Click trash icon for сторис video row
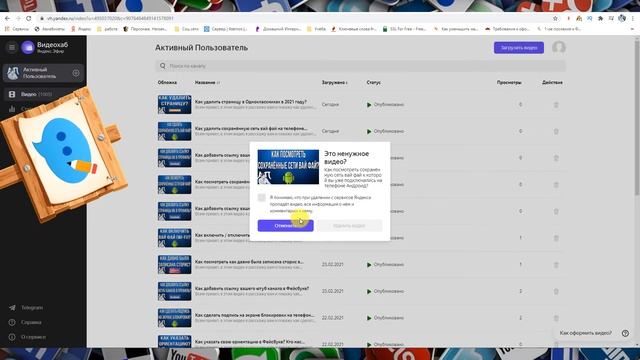This screenshot has height=360, width=640. (x=556, y=265)
